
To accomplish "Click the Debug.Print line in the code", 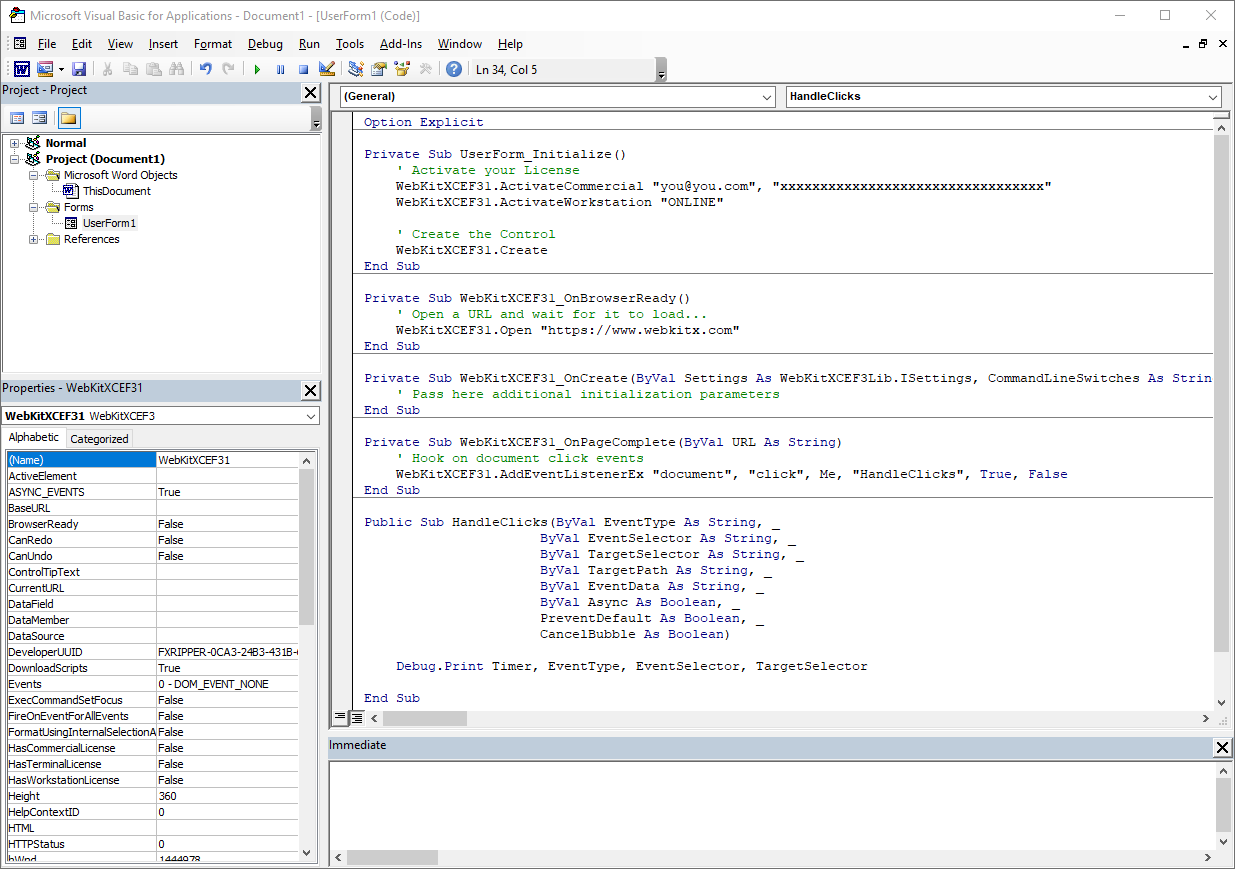I will tap(631, 666).
